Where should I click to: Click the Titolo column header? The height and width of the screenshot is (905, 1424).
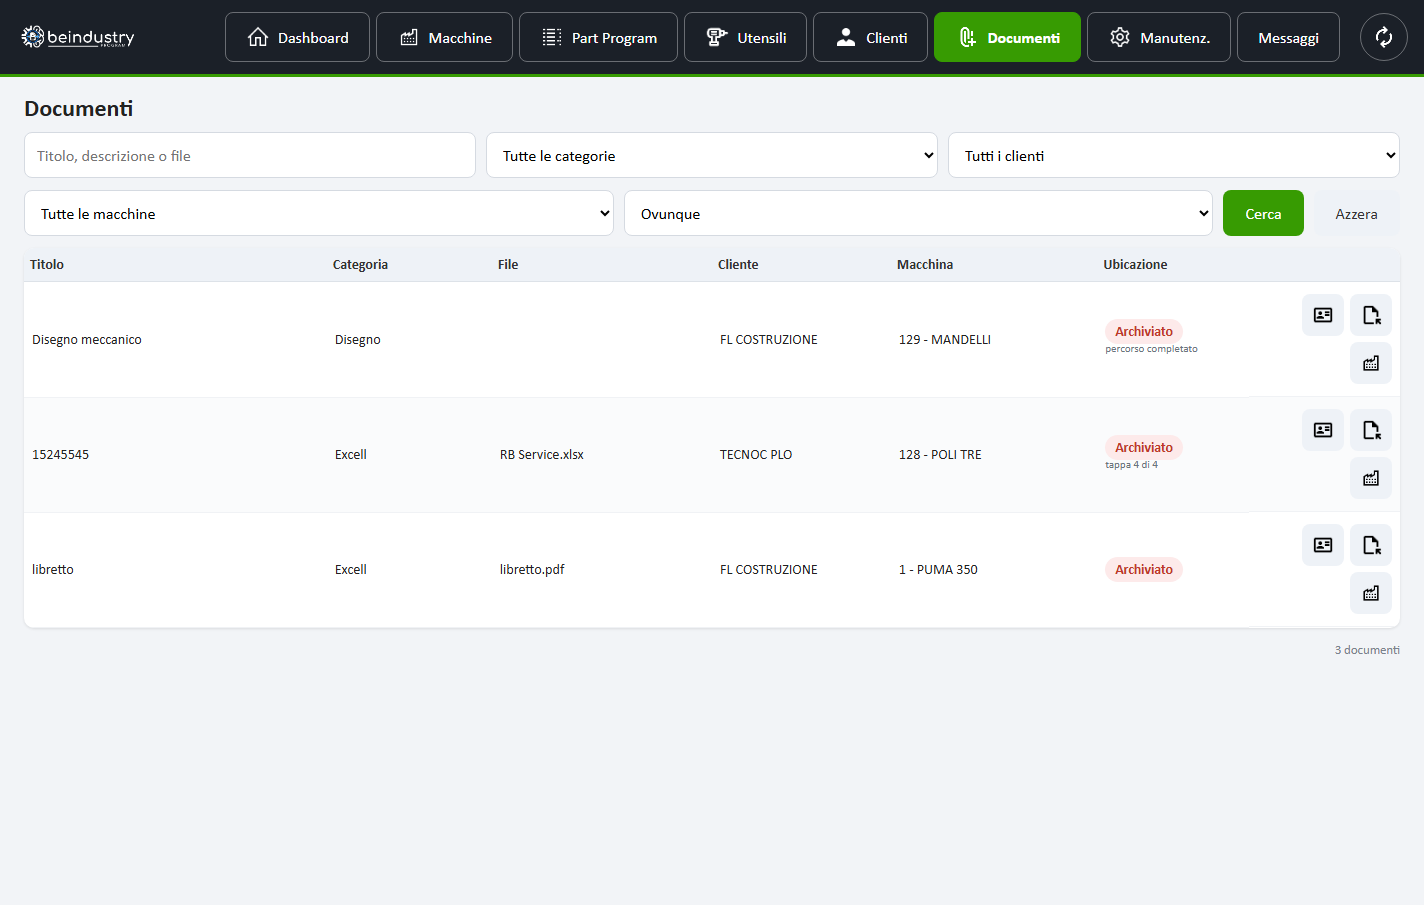coord(47,264)
